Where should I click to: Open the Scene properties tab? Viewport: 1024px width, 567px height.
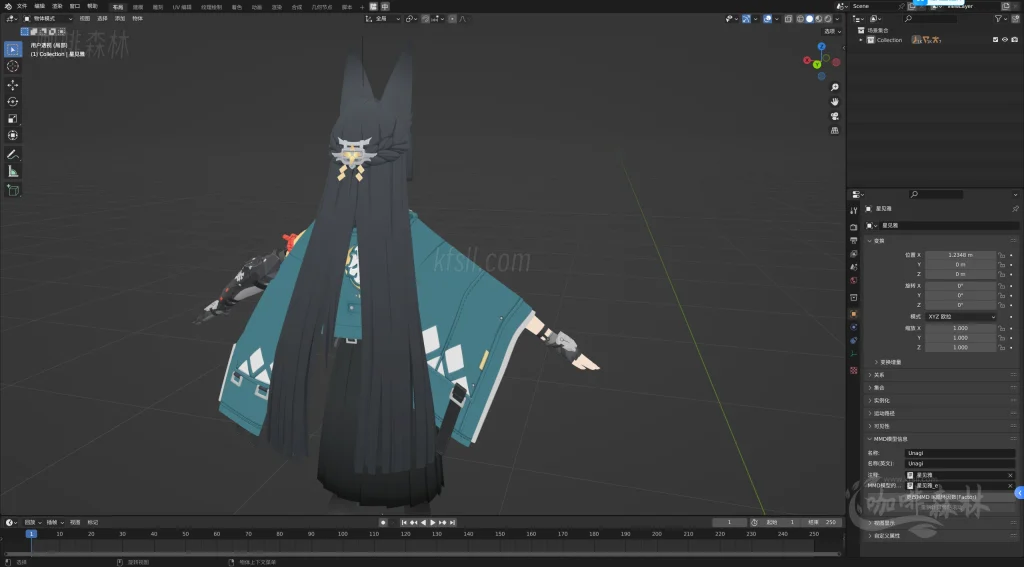coord(854,267)
